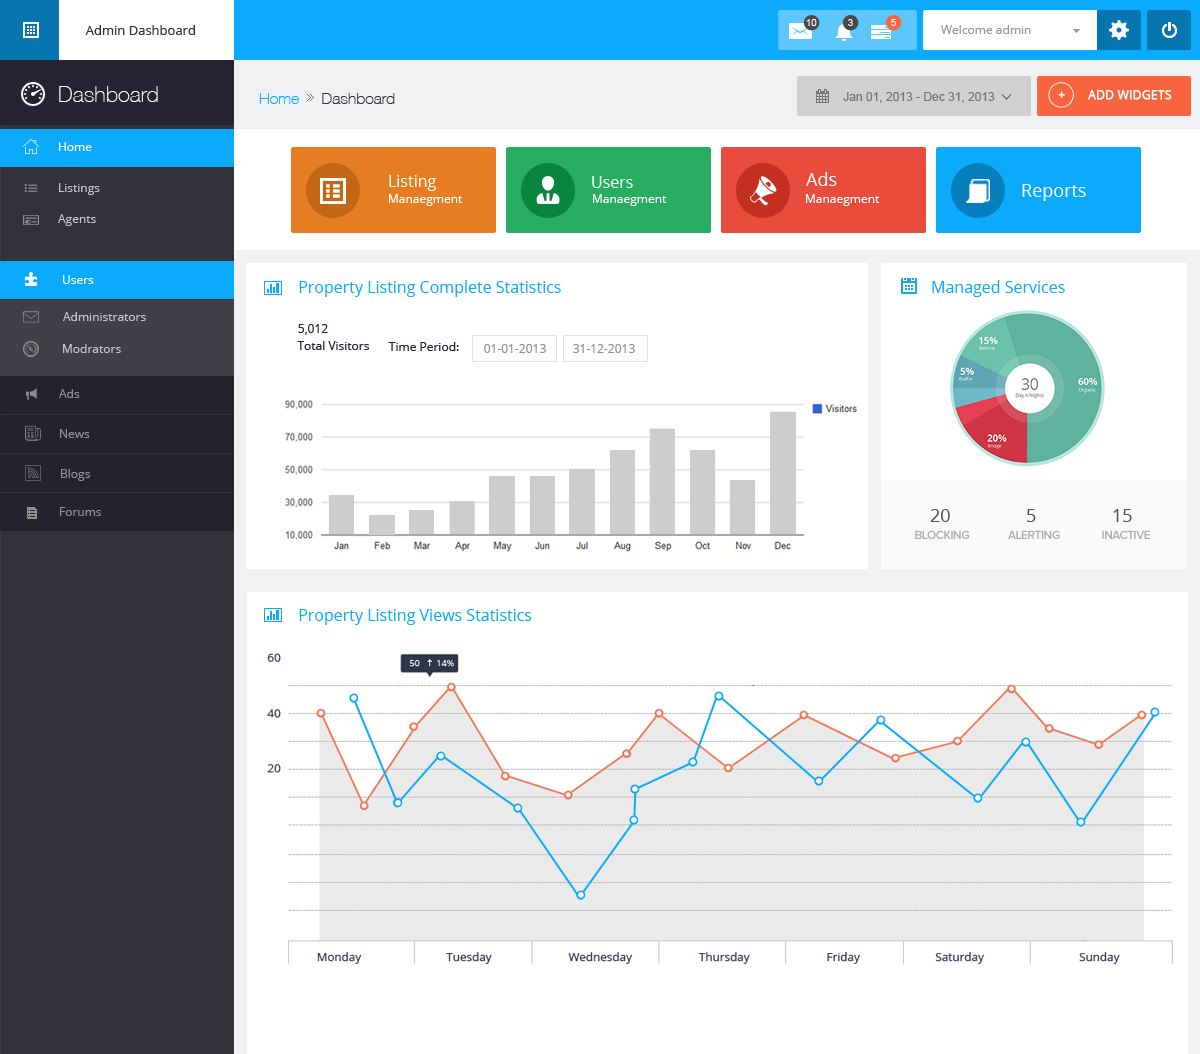
Task: Go to Forums in the sidebar
Action: pyautogui.click(x=80, y=512)
